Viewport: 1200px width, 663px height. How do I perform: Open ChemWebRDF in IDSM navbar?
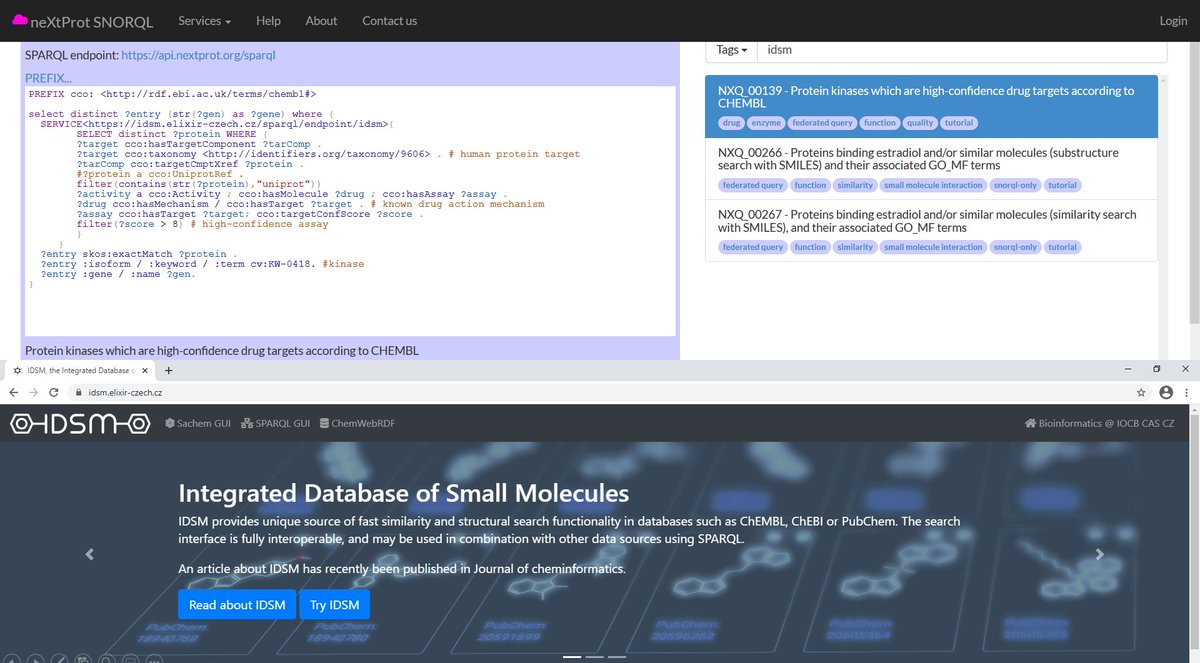click(x=357, y=424)
